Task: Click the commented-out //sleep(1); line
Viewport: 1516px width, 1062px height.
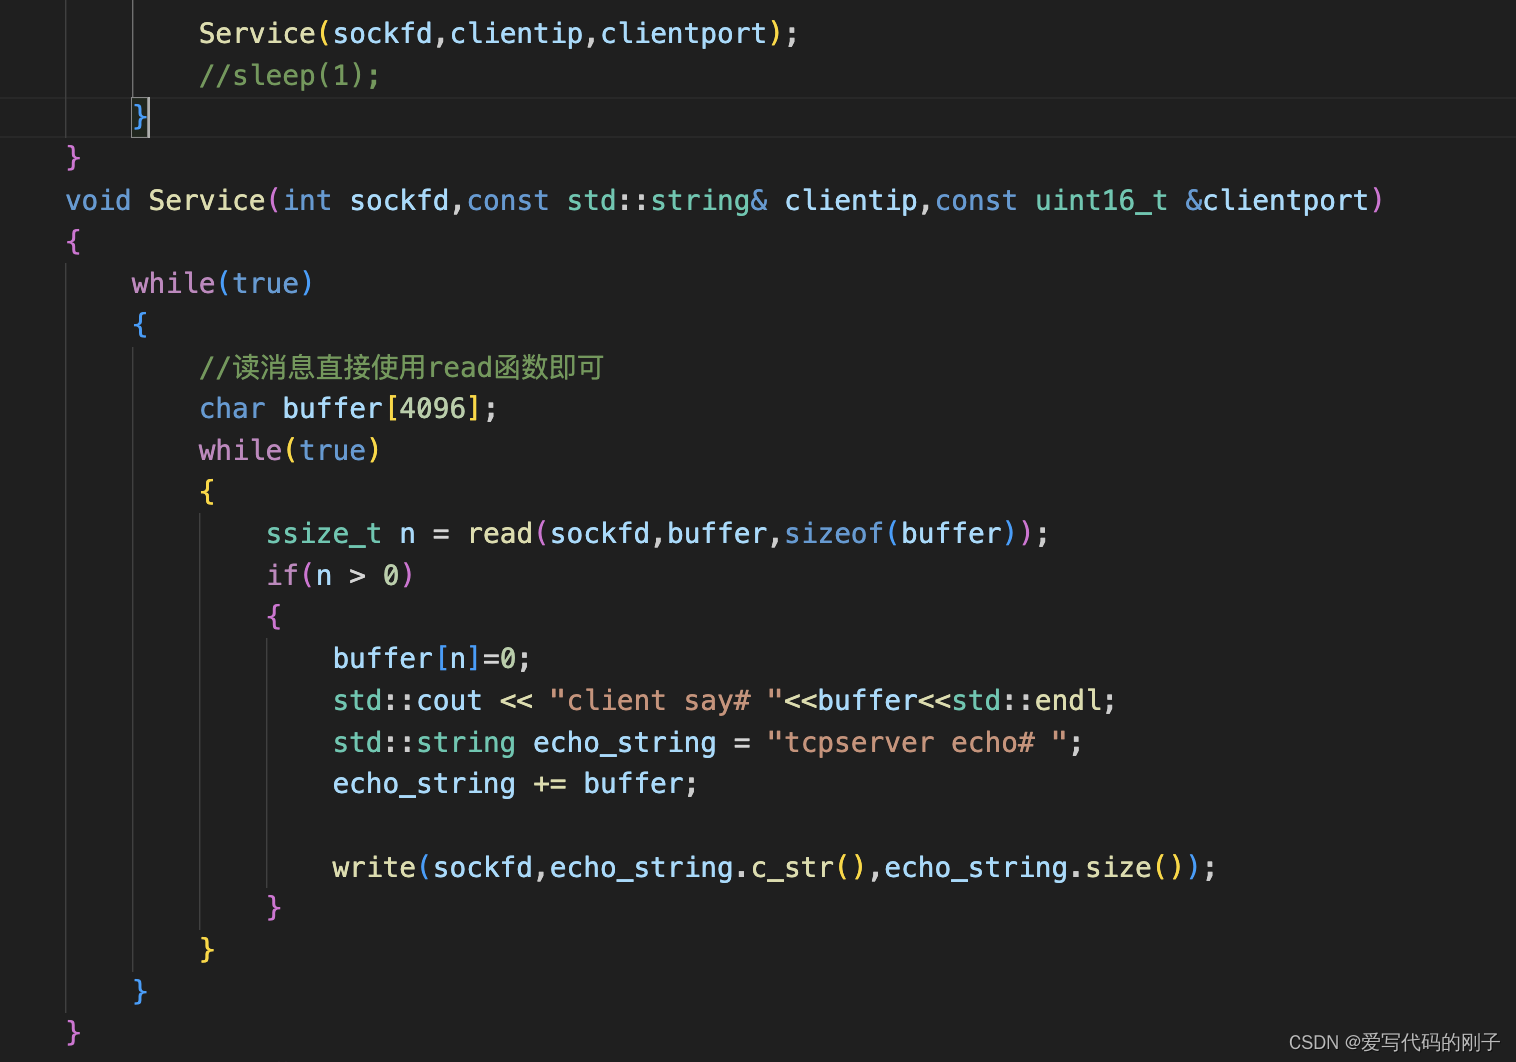Action: pyautogui.click(x=289, y=76)
